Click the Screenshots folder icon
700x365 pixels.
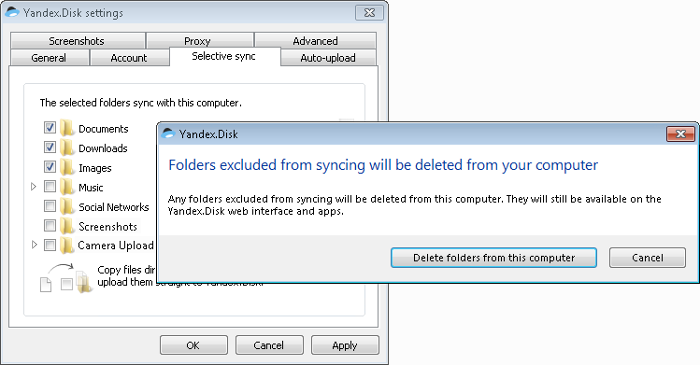click(67, 226)
